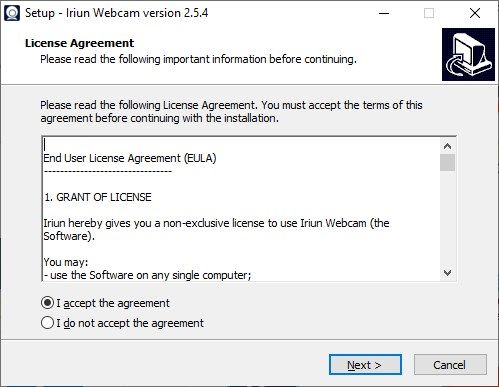Click the bold "License Agreement" heading
499x387 pixels.
tap(79, 43)
